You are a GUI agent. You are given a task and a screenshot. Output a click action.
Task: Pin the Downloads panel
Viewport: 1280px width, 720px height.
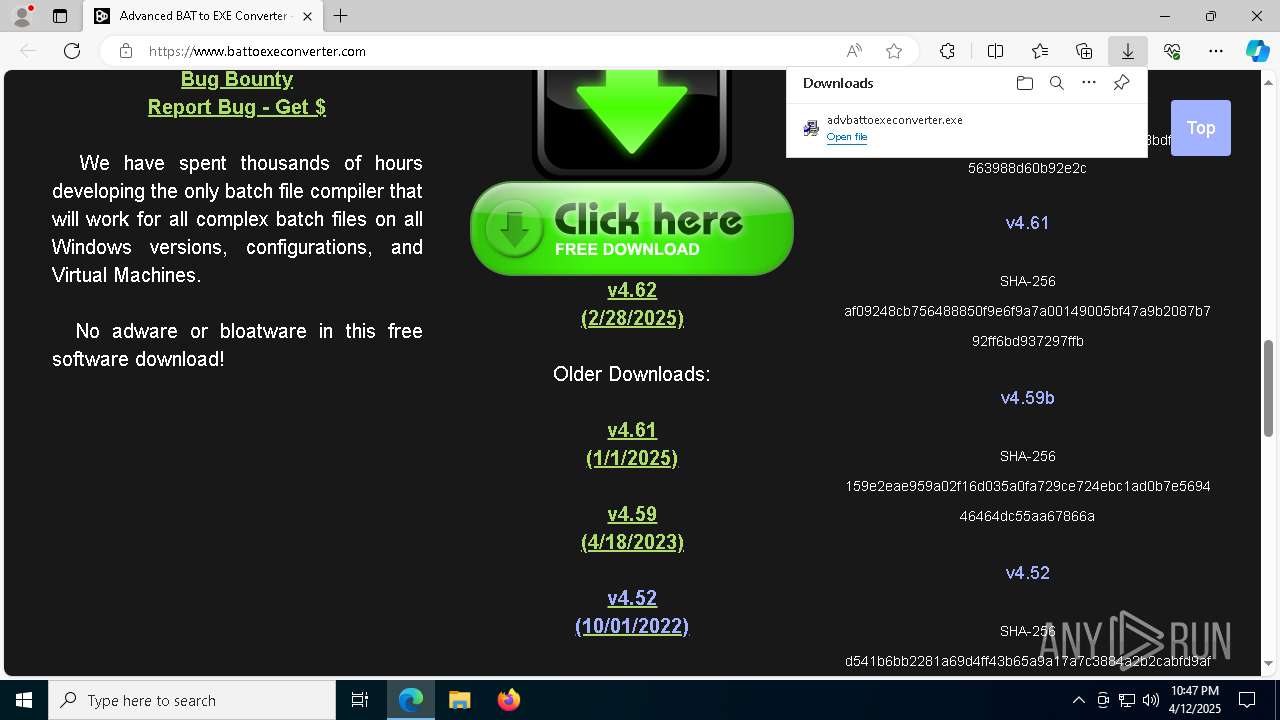tap(1121, 83)
